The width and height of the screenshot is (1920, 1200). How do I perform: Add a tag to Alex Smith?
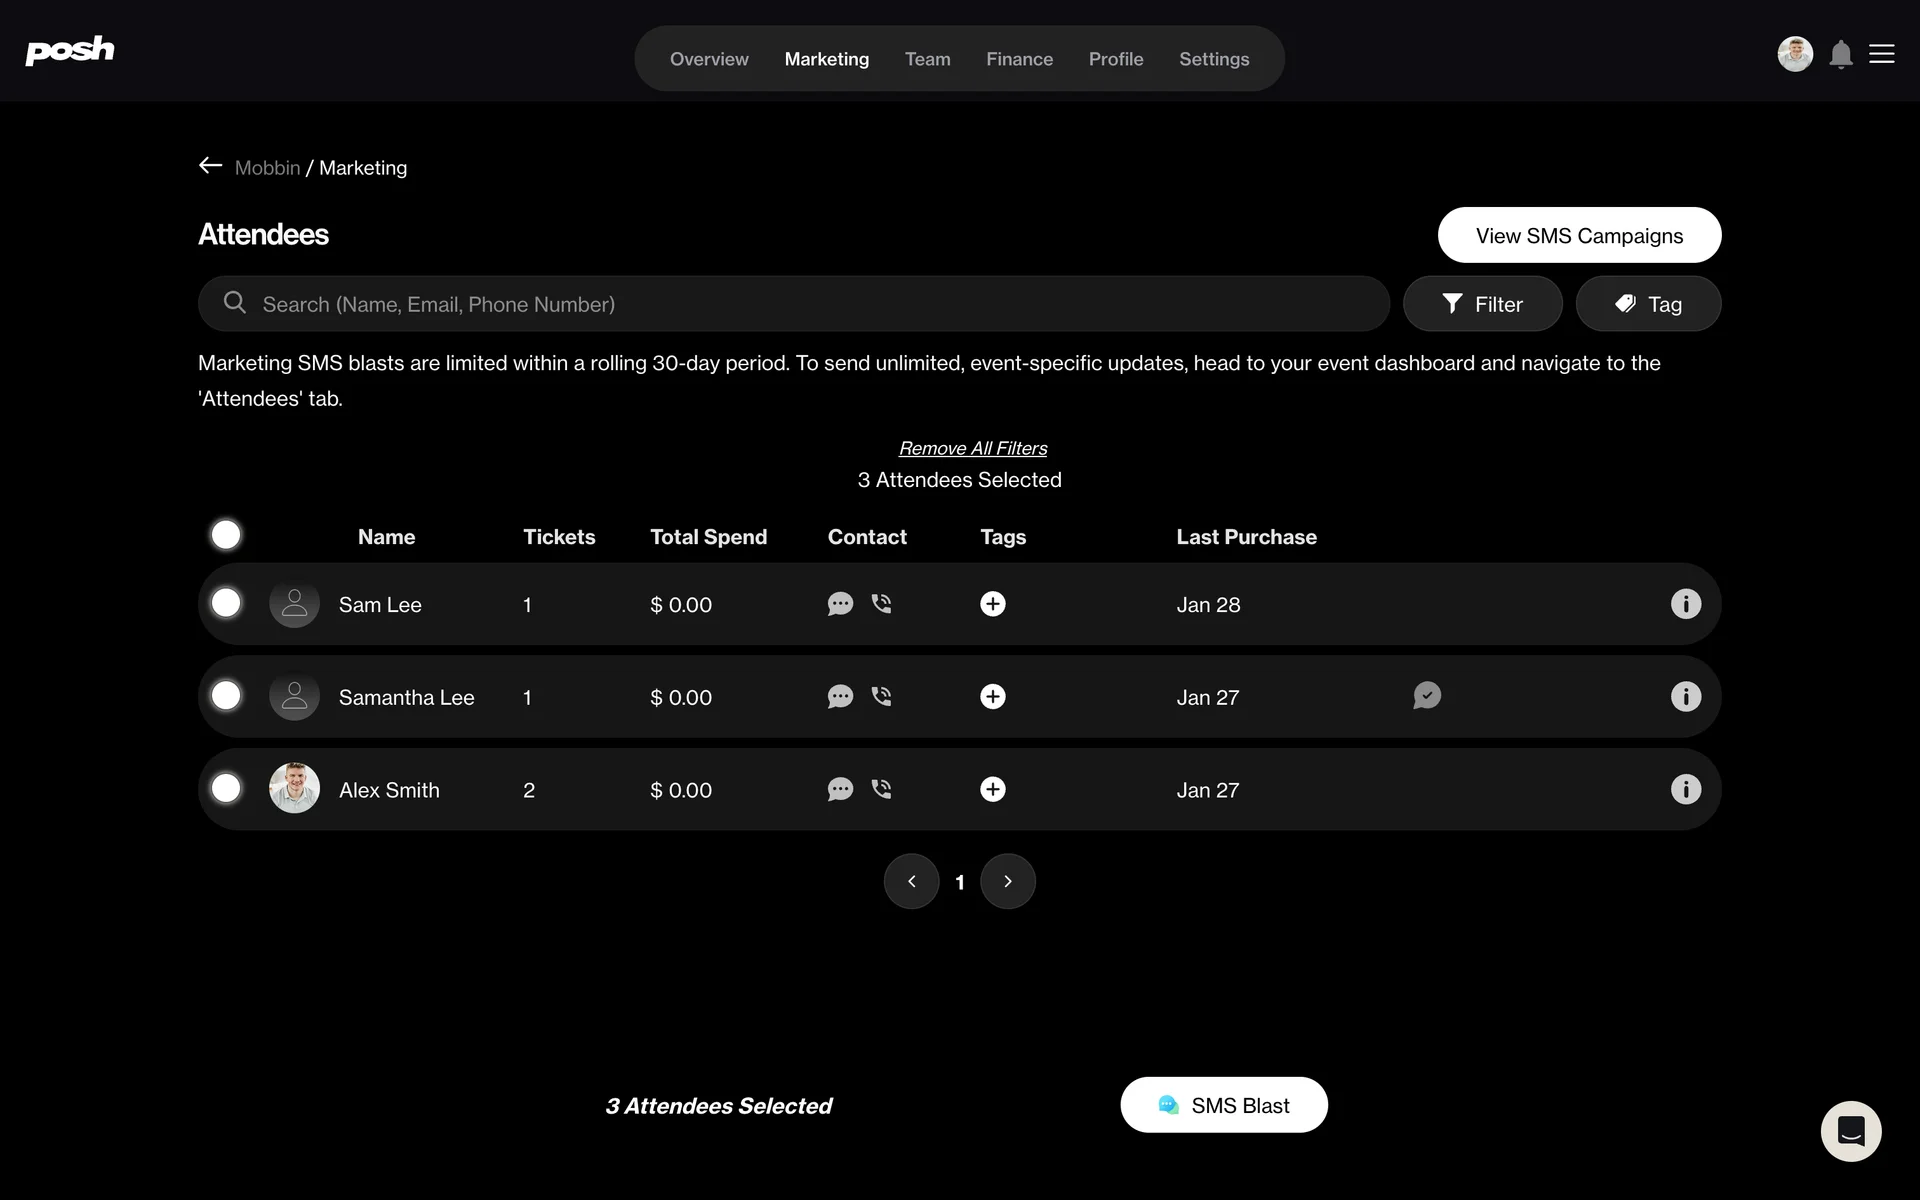992,789
